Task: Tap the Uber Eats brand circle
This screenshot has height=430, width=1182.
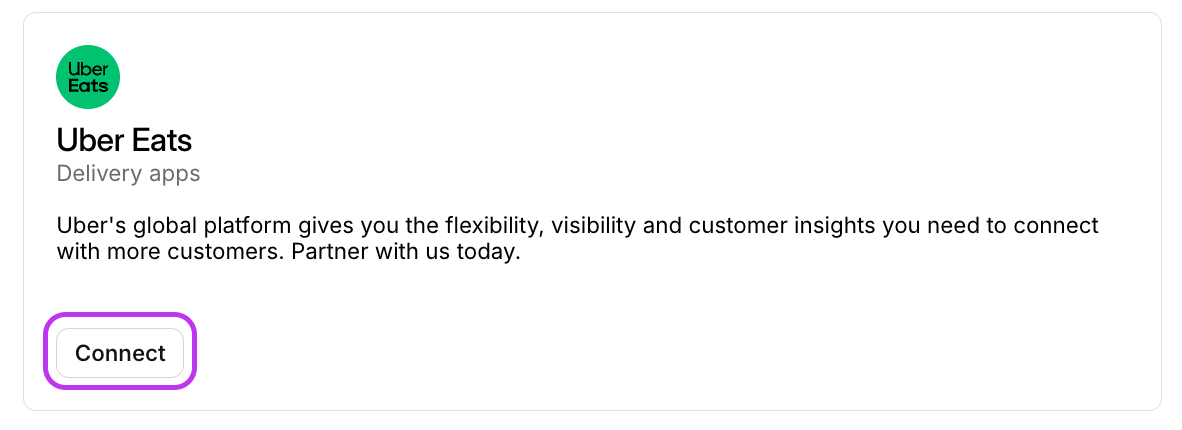Action: tap(88, 77)
